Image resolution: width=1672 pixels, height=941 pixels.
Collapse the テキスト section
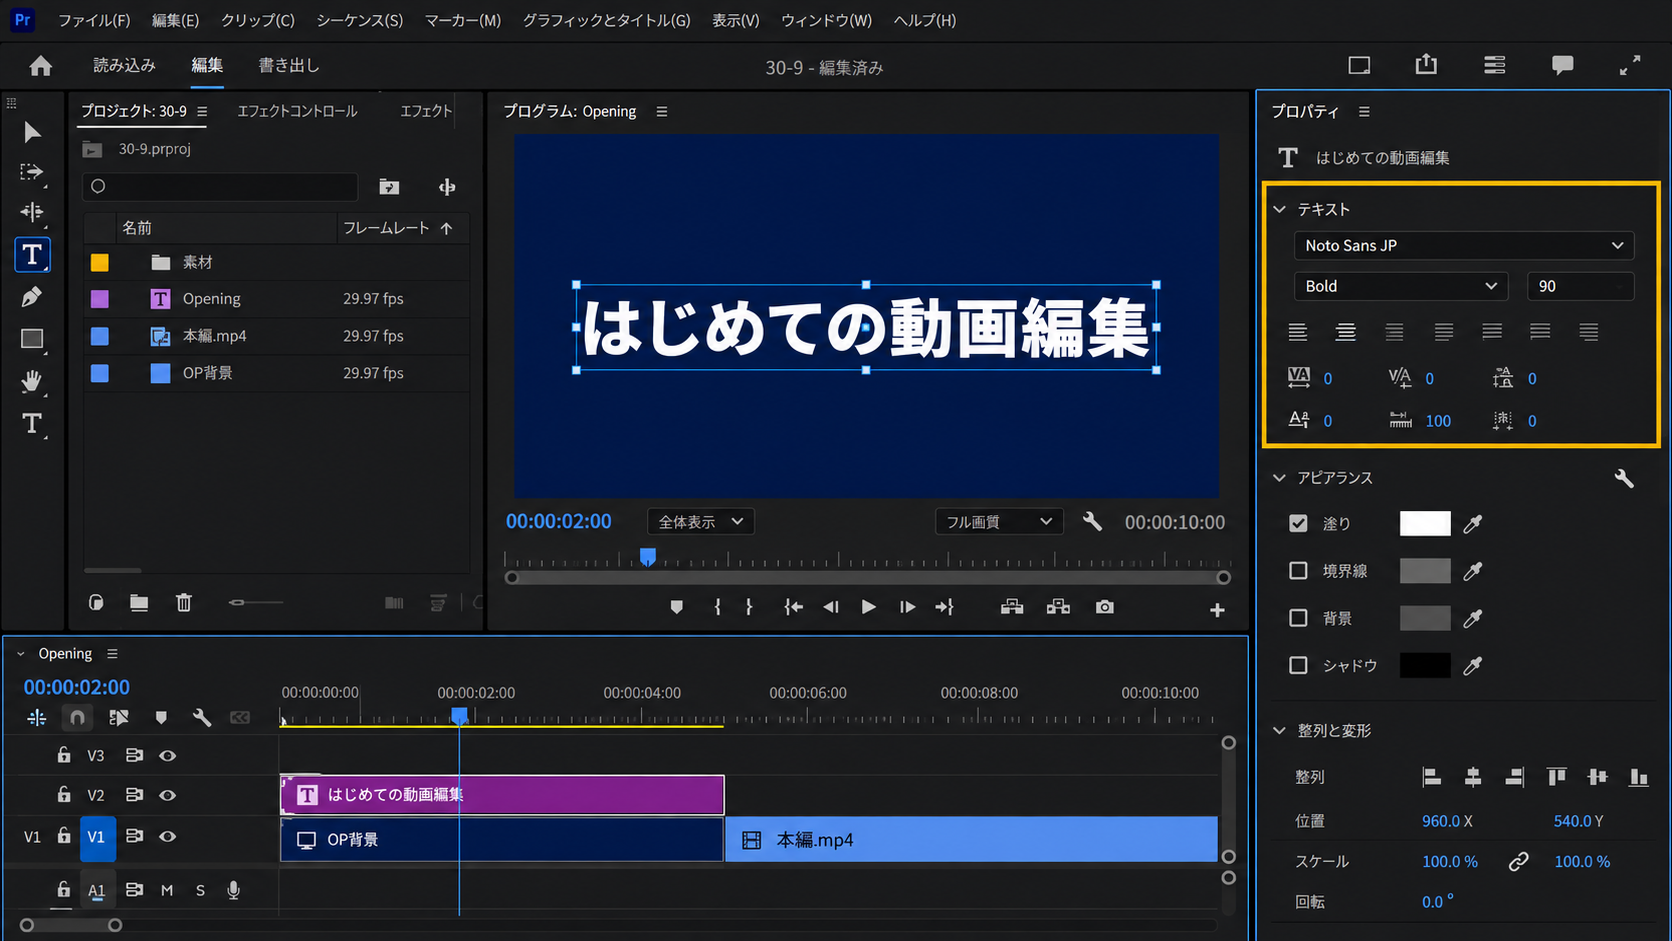pos(1280,209)
